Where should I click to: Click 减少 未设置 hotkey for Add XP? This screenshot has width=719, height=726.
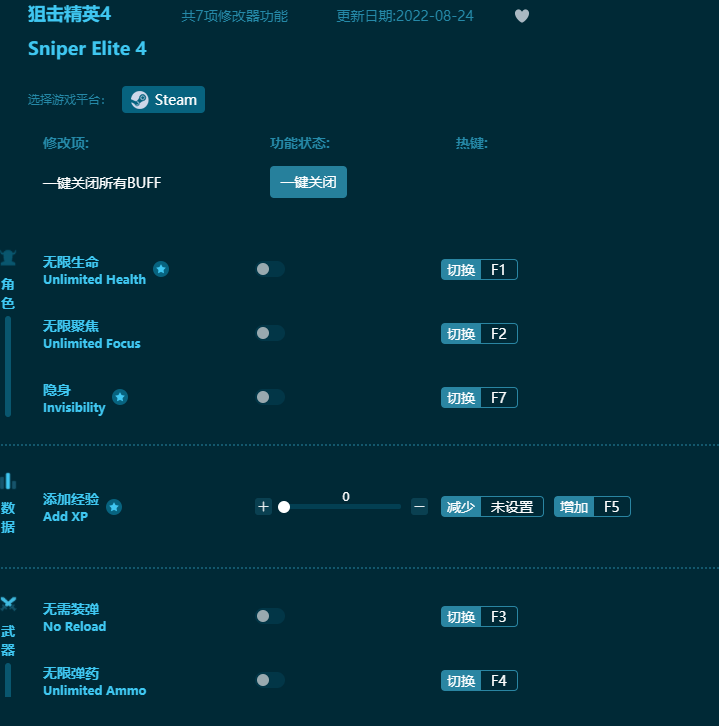(492, 507)
